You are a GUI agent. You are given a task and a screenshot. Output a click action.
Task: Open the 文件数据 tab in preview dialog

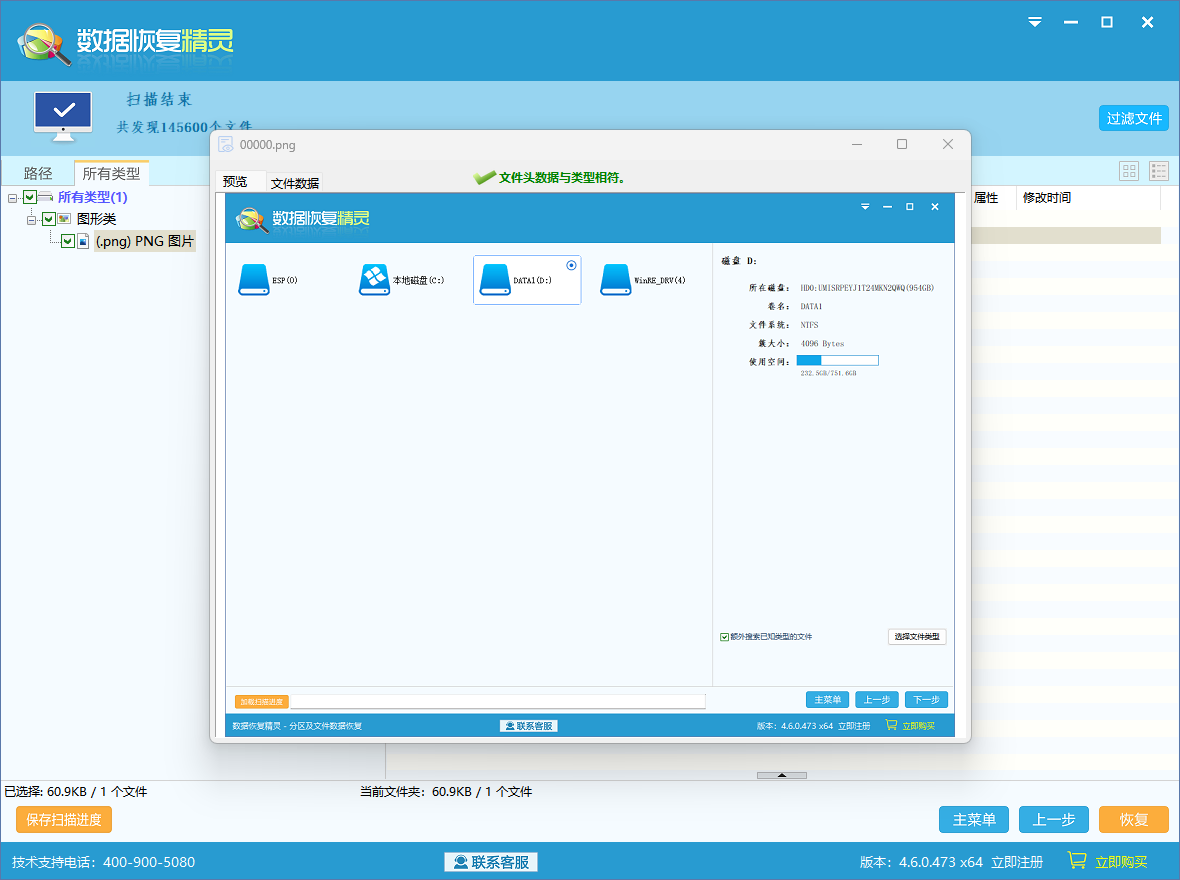pos(295,183)
